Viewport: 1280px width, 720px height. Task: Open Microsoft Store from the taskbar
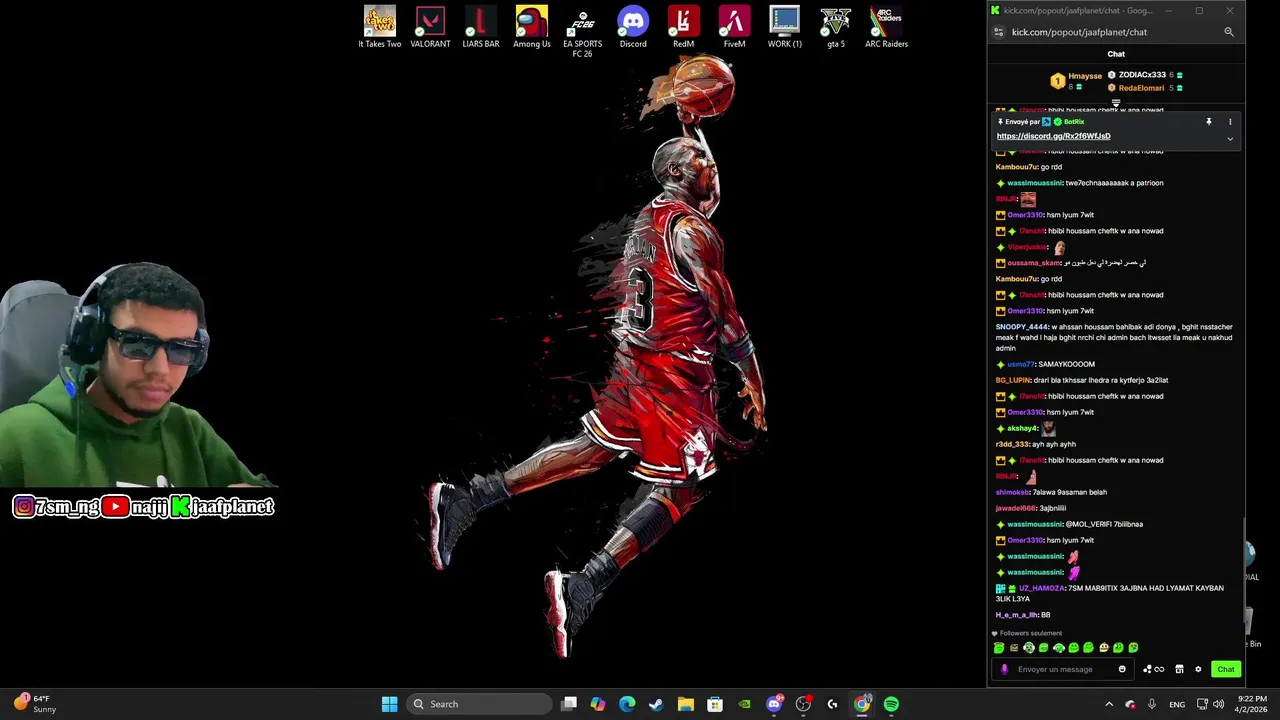(x=715, y=704)
